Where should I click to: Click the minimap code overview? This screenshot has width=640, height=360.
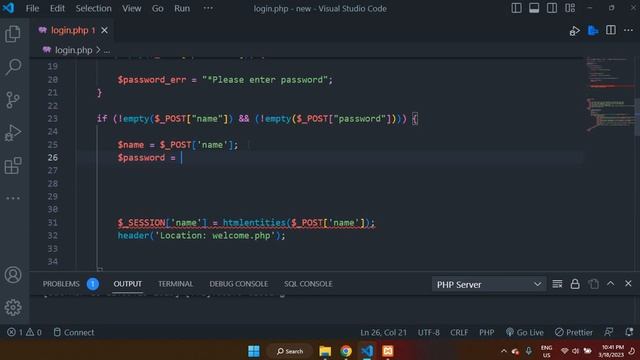[609, 95]
